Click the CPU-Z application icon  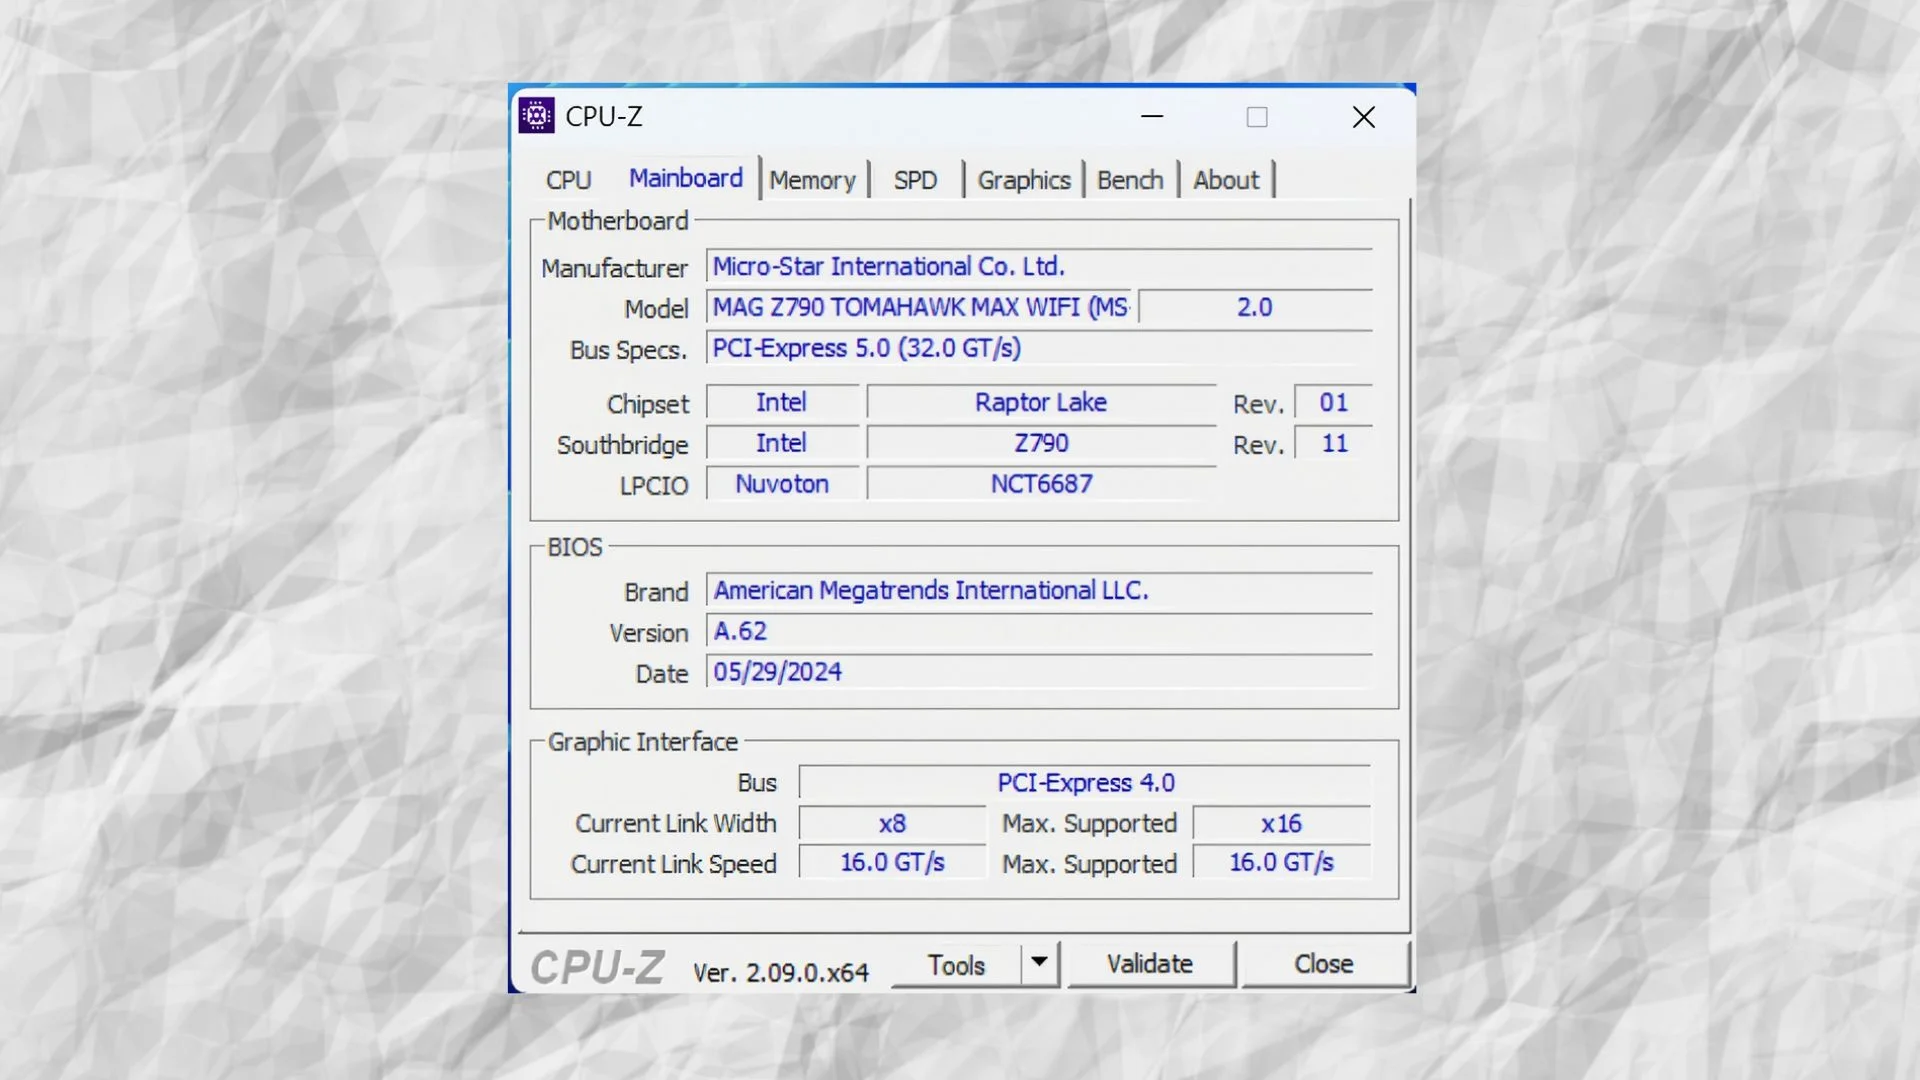(x=537, y=116)
